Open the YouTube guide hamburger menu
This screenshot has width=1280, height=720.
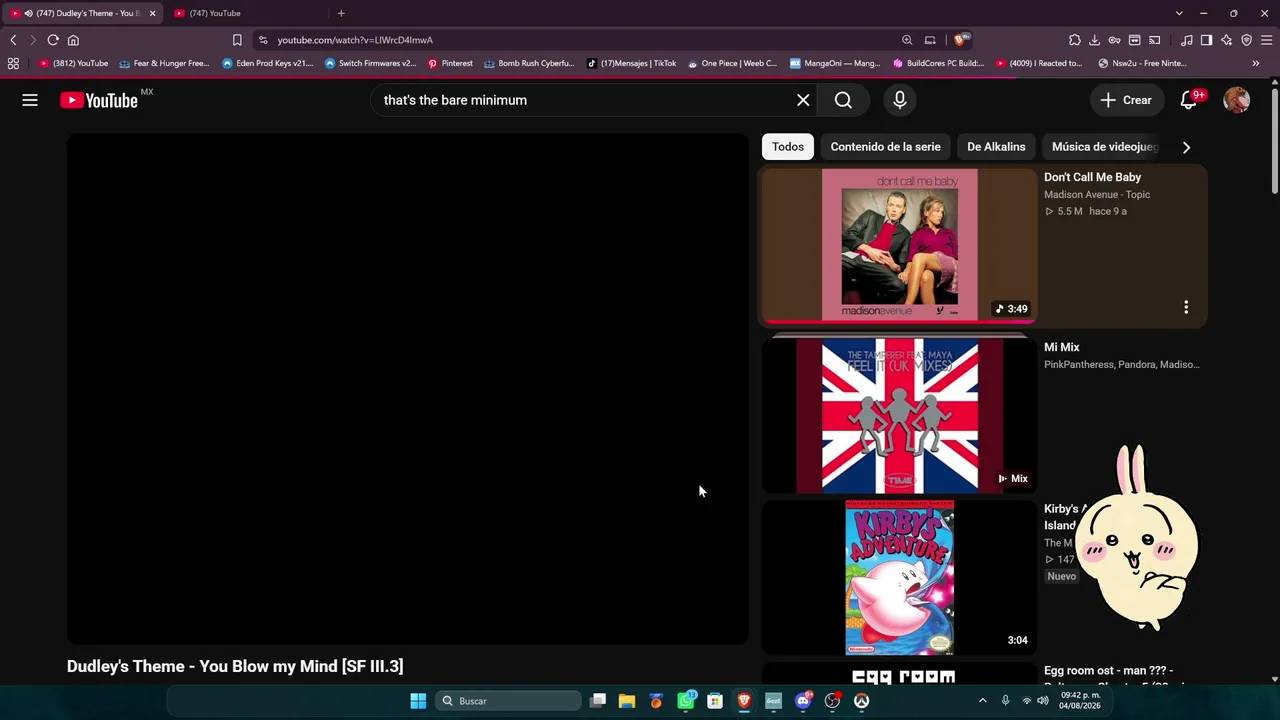(x=30, y=100)
